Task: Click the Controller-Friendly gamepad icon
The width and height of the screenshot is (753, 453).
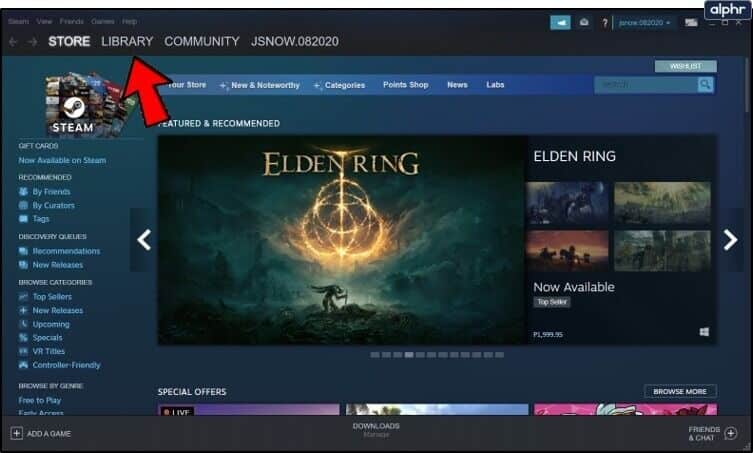Action: point(23,365)
